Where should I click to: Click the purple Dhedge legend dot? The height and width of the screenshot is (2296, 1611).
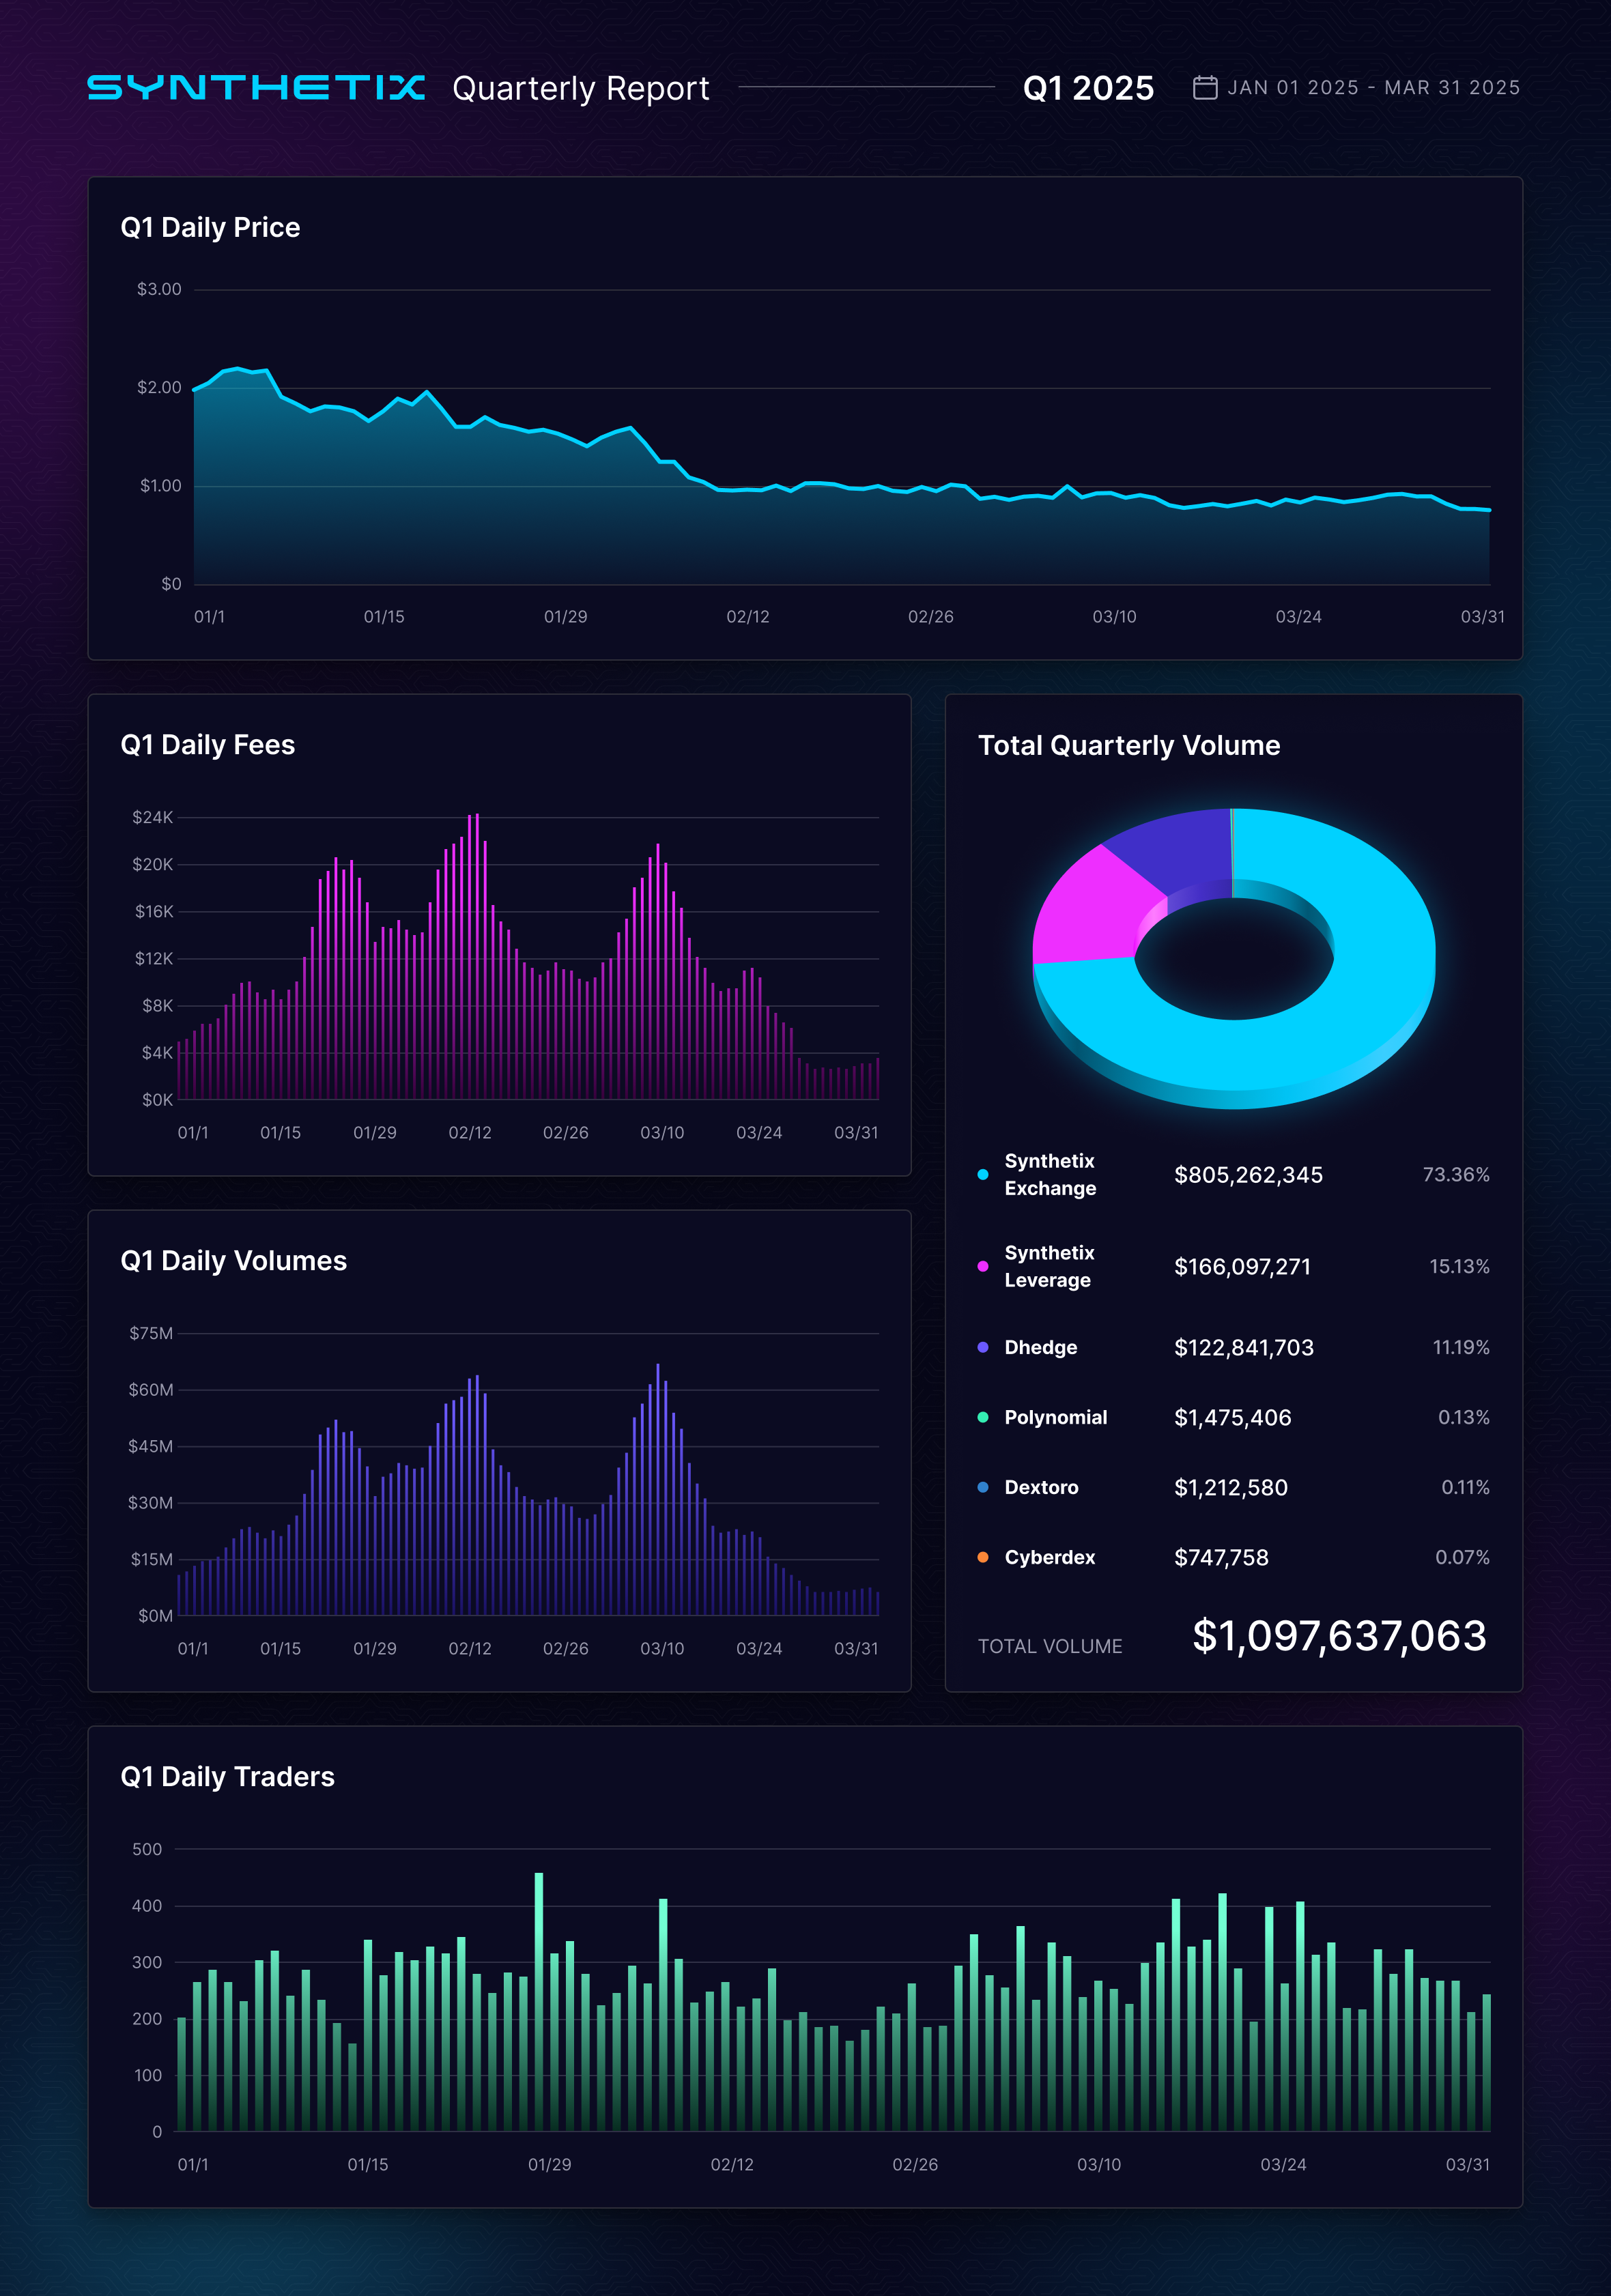983,1348
